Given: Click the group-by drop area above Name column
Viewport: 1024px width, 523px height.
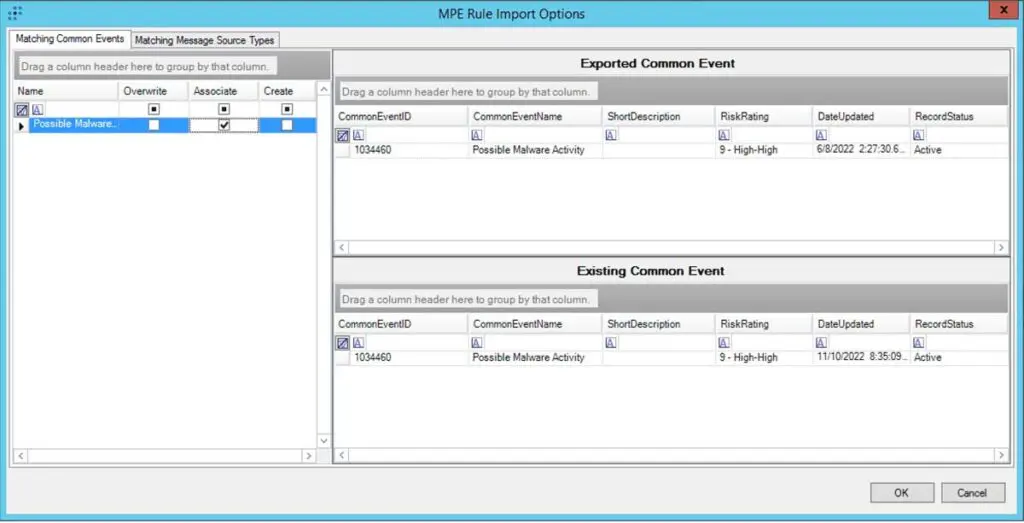Looking at the screenshot, I should tap(172, 66).
